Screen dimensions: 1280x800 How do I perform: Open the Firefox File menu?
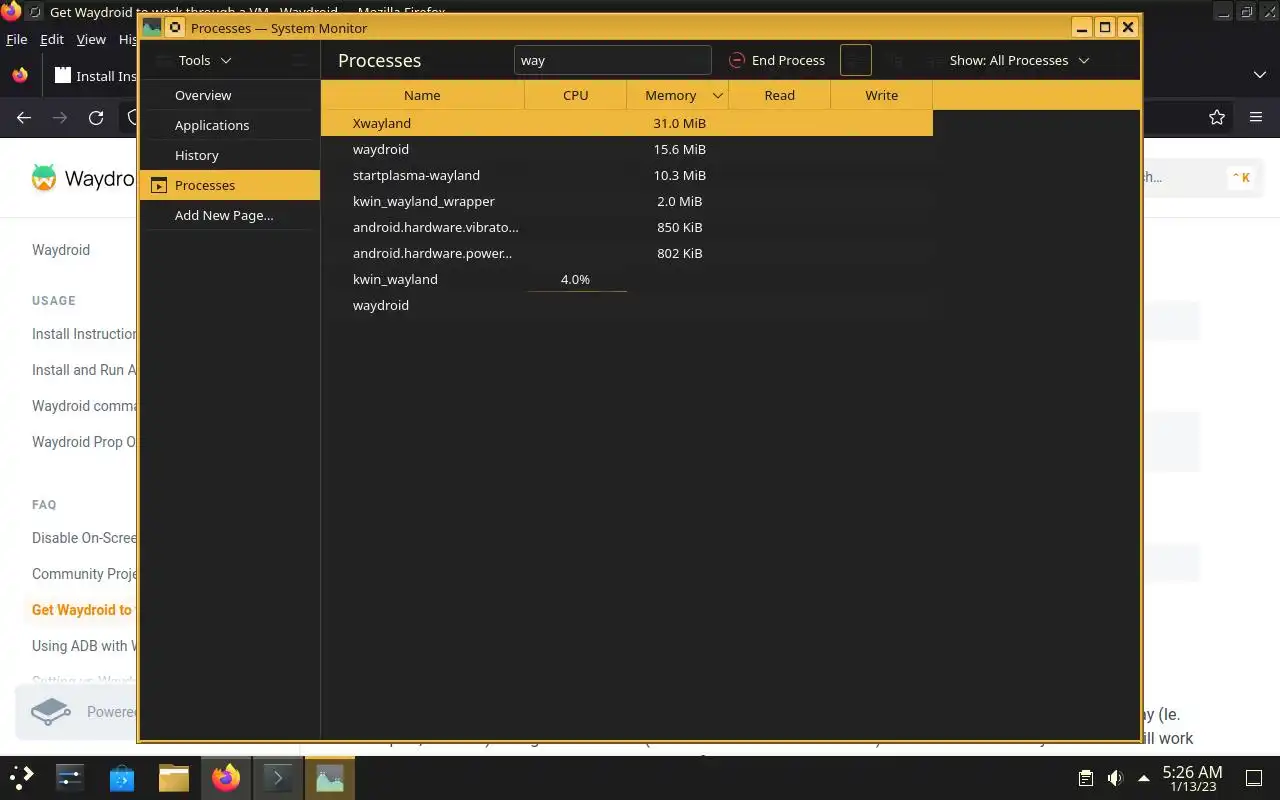pos(16,39)
